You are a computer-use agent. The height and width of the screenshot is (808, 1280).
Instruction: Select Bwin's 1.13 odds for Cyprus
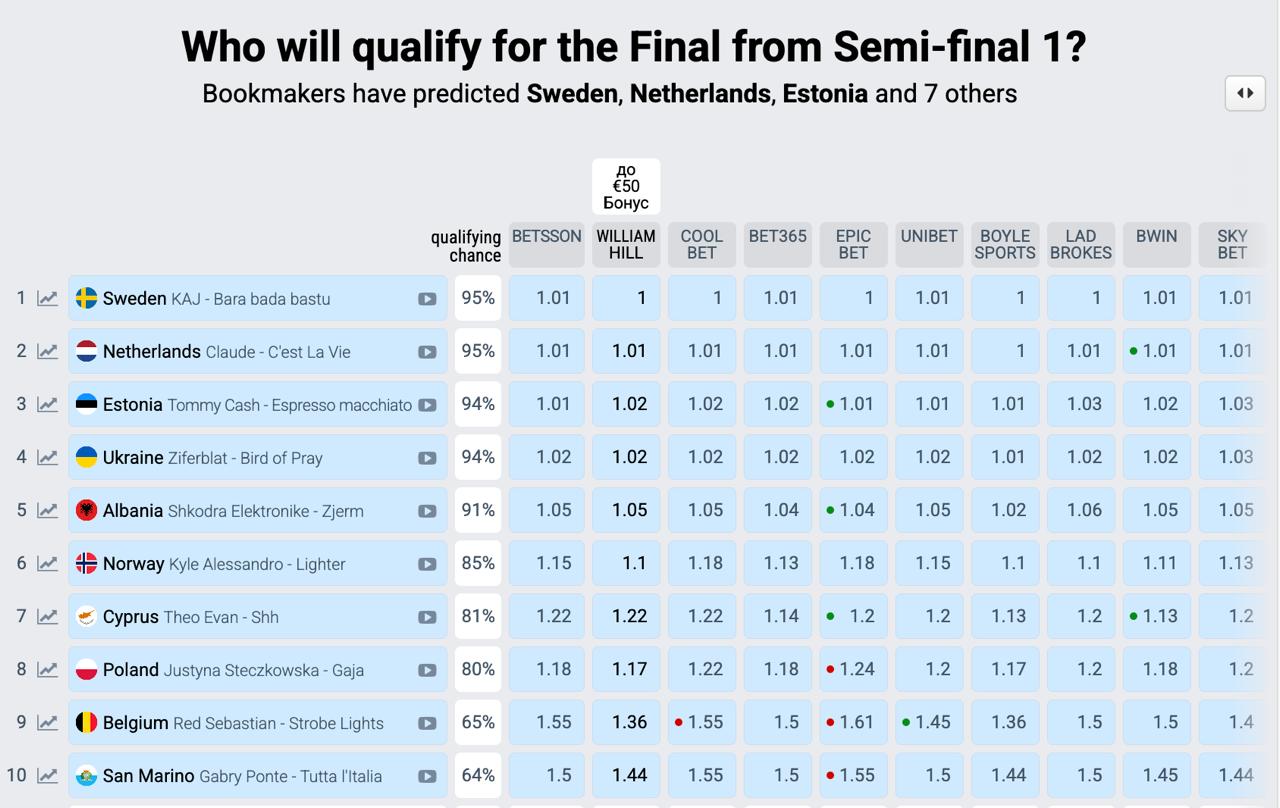pyautogui.click(x=1157, y=616)
